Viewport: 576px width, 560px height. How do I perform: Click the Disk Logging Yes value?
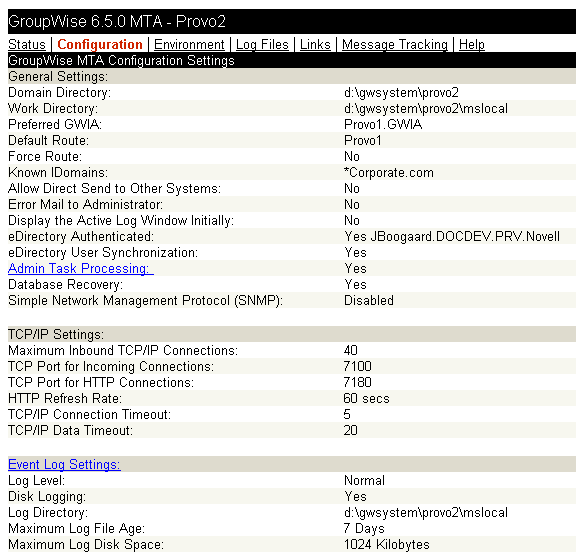coord(356,497)
